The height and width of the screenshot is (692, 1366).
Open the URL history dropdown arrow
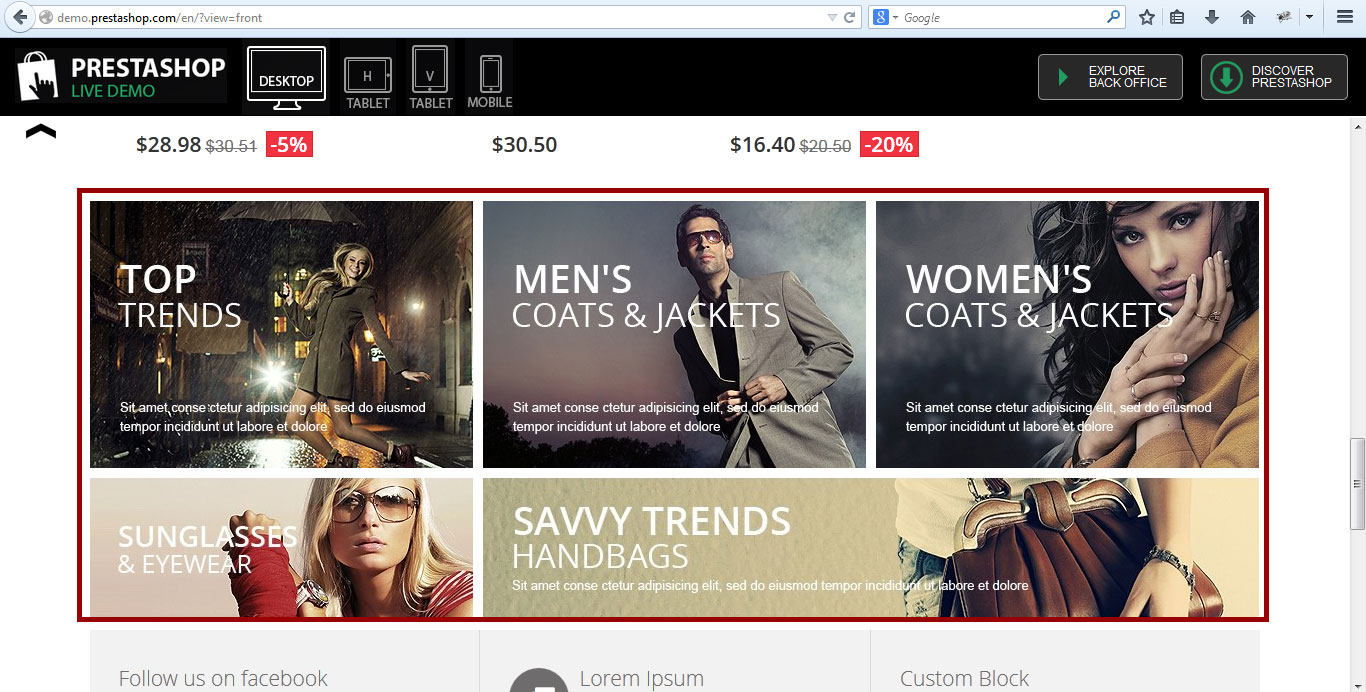pyautogui.click(x=832, y=17)
